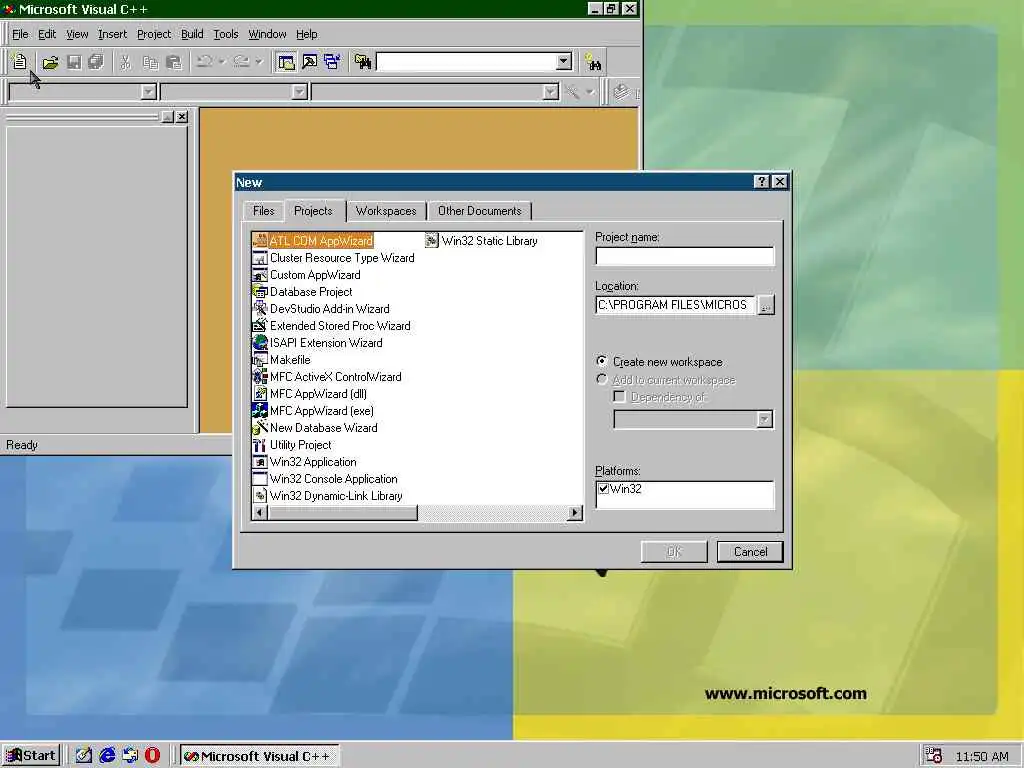The width and height of the screenshot is (1024, 768).
Task: Open the File menu
Action: 20,34
